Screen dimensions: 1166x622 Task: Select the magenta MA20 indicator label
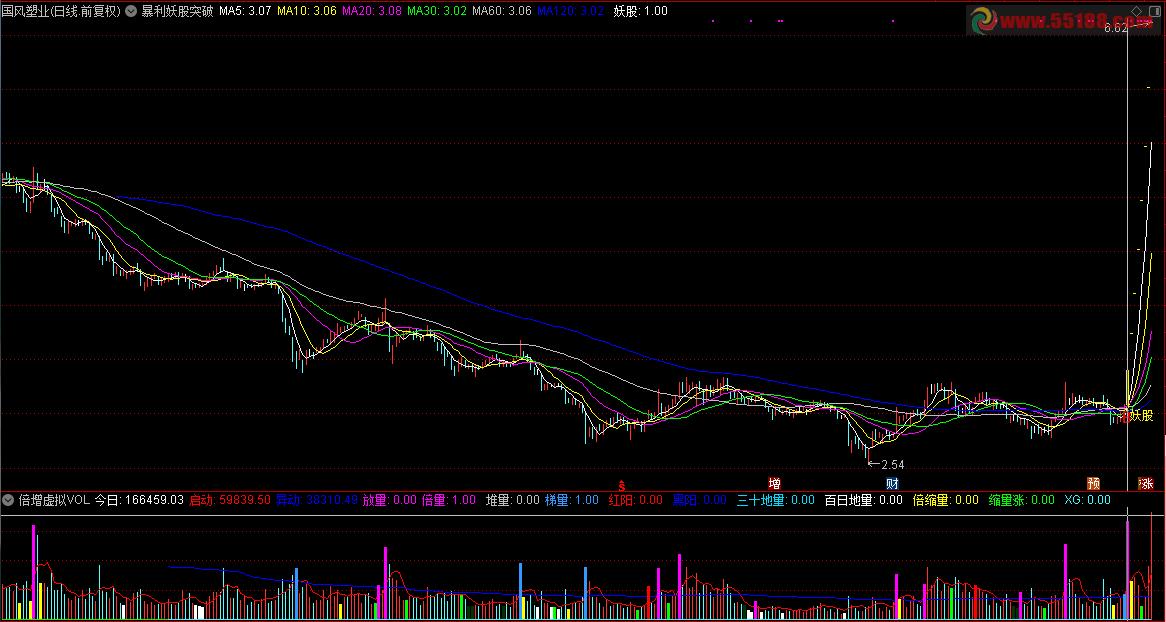[x=371, y=11]
